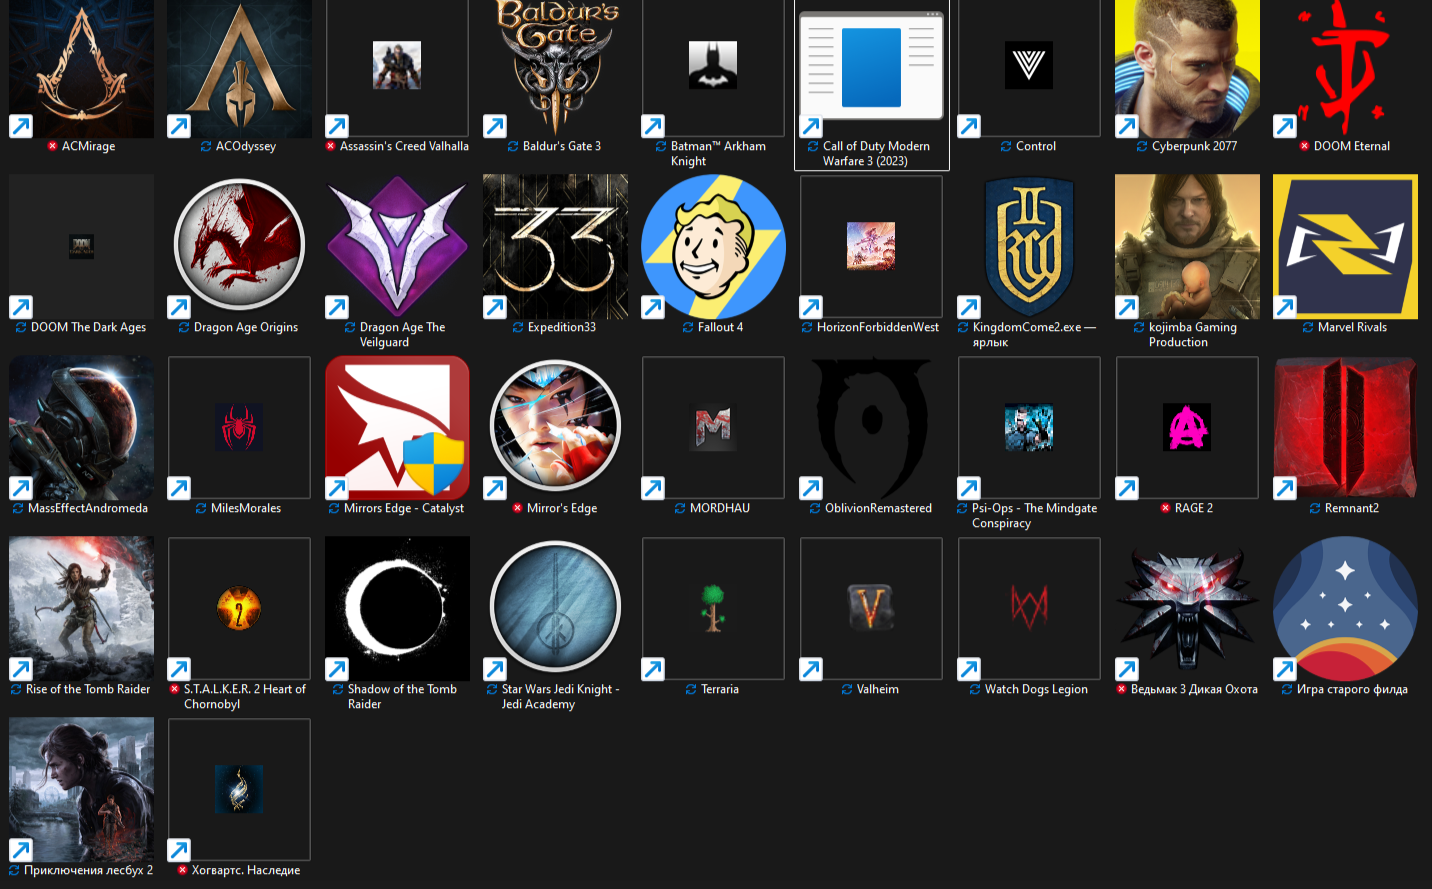Open Fallout 4 Vault Boy icon

(713, 247)
